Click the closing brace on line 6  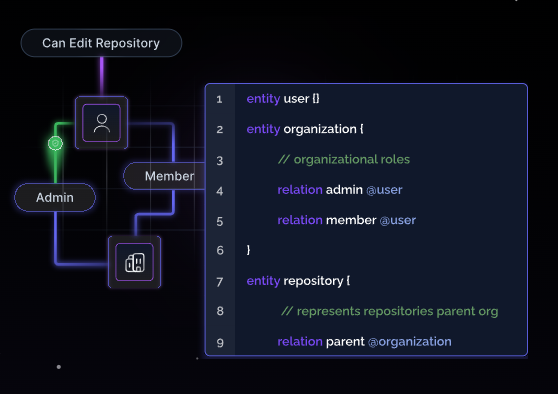pyautogui.click(x=248, y=250)
